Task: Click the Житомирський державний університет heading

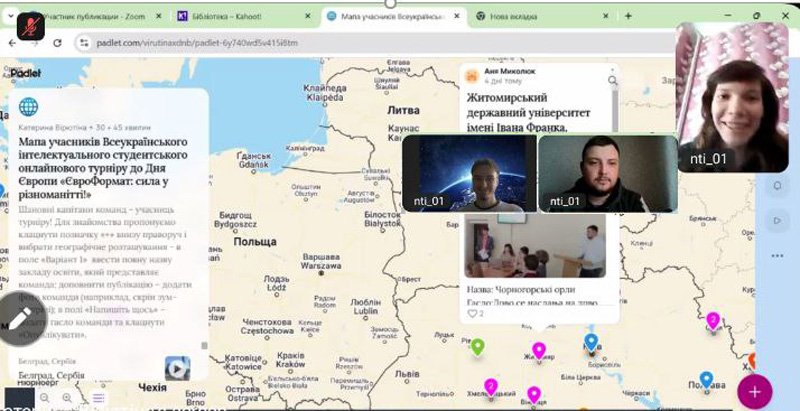Action: (x=529, y=112)
